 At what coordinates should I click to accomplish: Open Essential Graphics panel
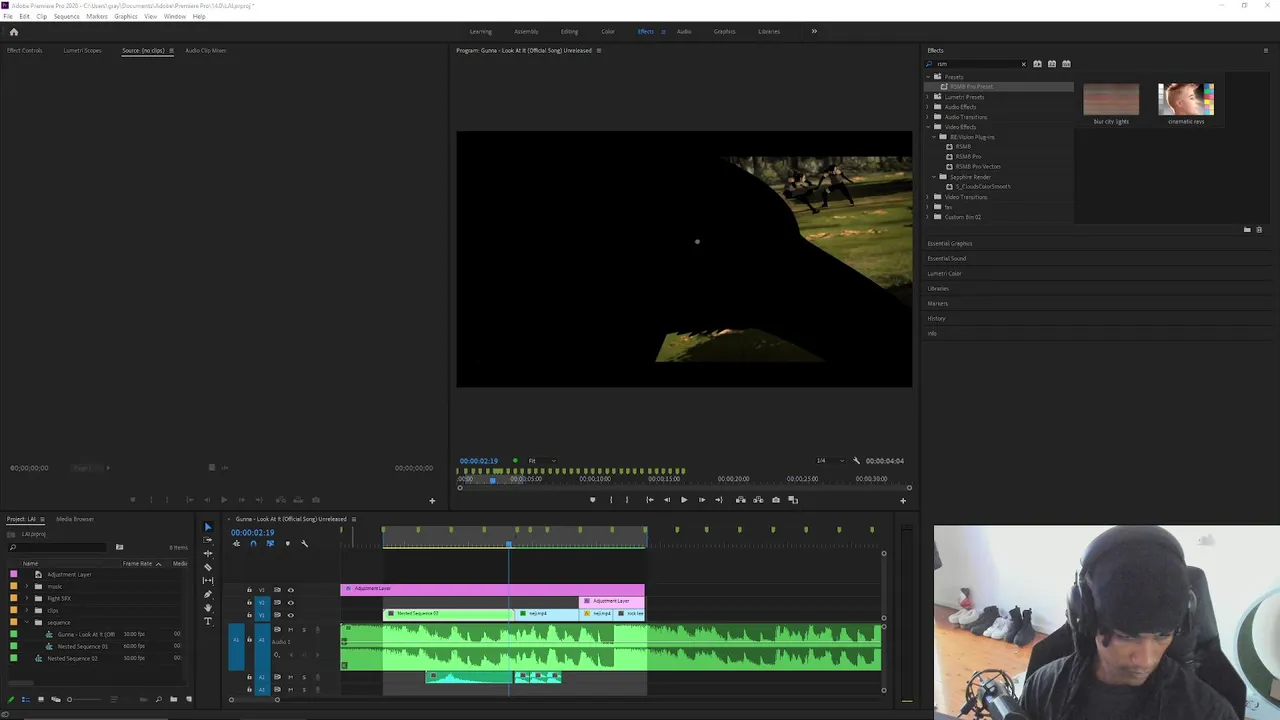click(950, 244)
